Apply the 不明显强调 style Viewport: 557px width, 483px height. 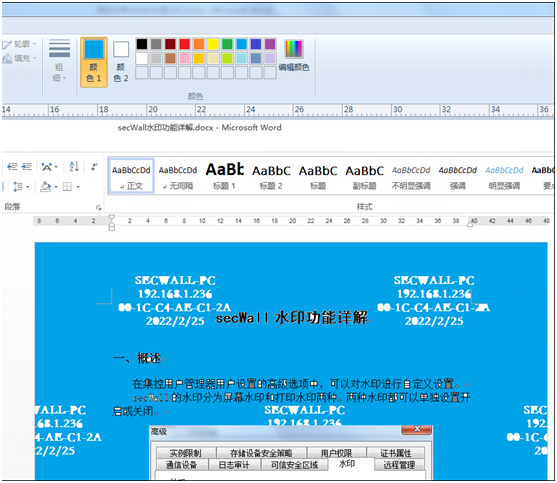411,177
